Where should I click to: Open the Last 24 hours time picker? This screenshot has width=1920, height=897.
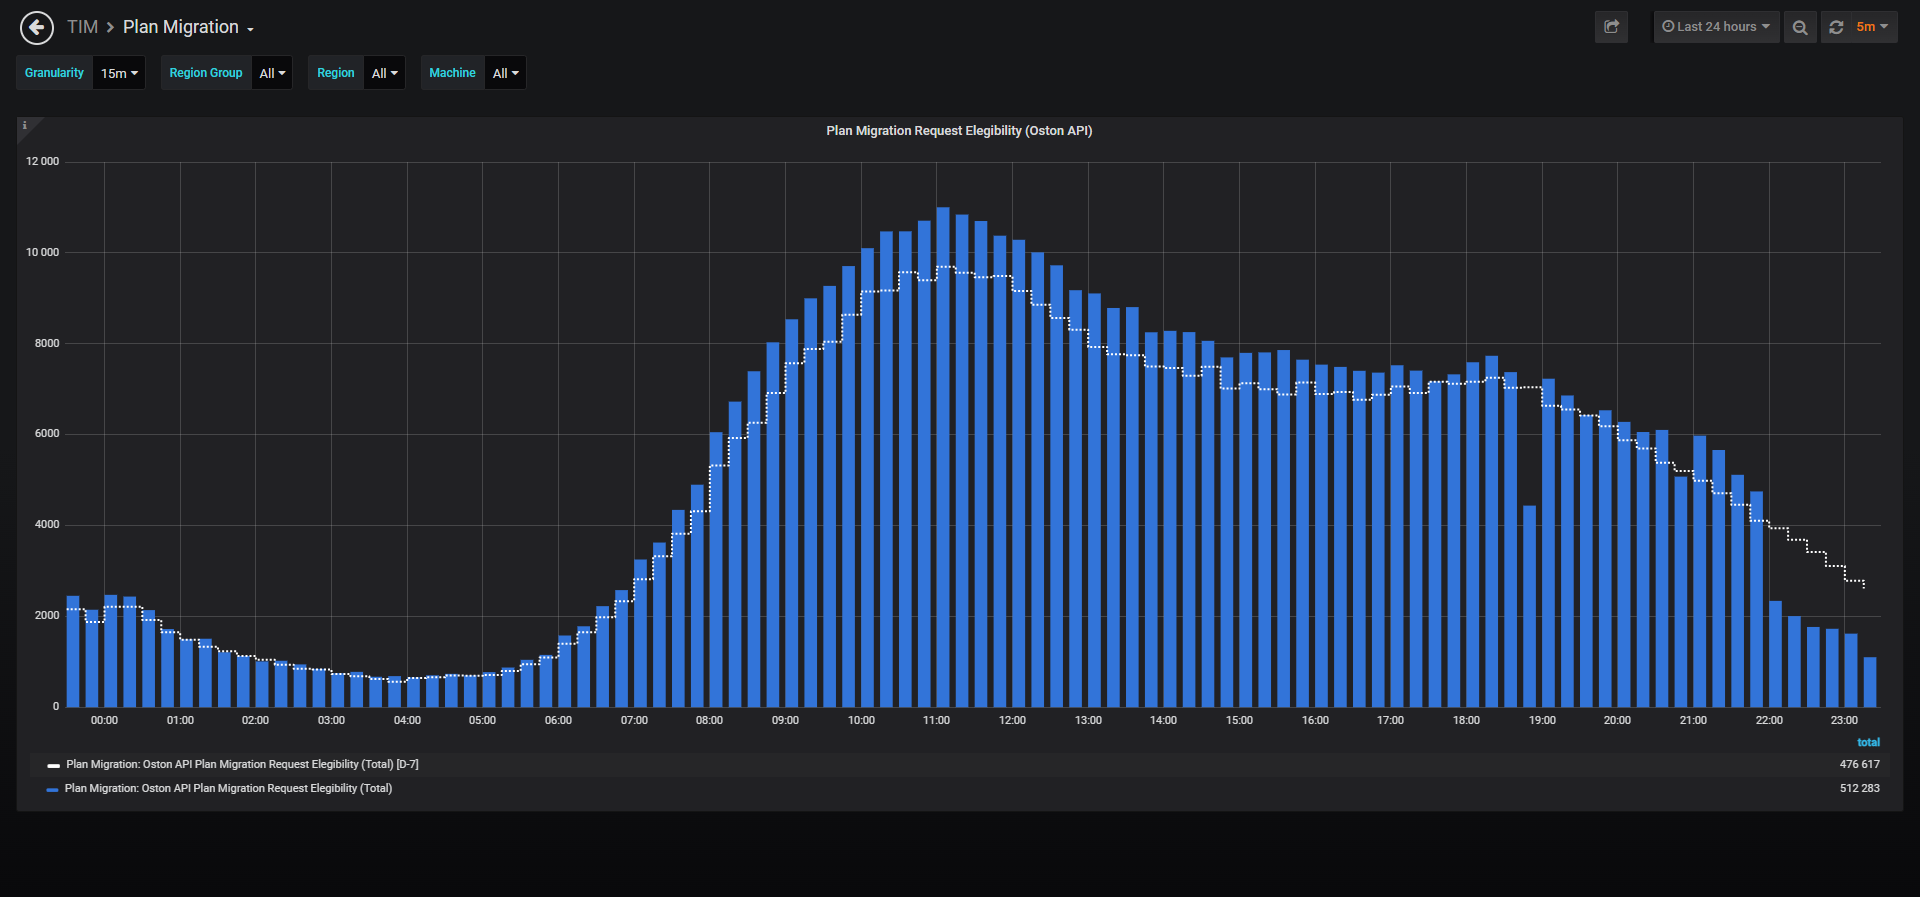click(1716, 27)
